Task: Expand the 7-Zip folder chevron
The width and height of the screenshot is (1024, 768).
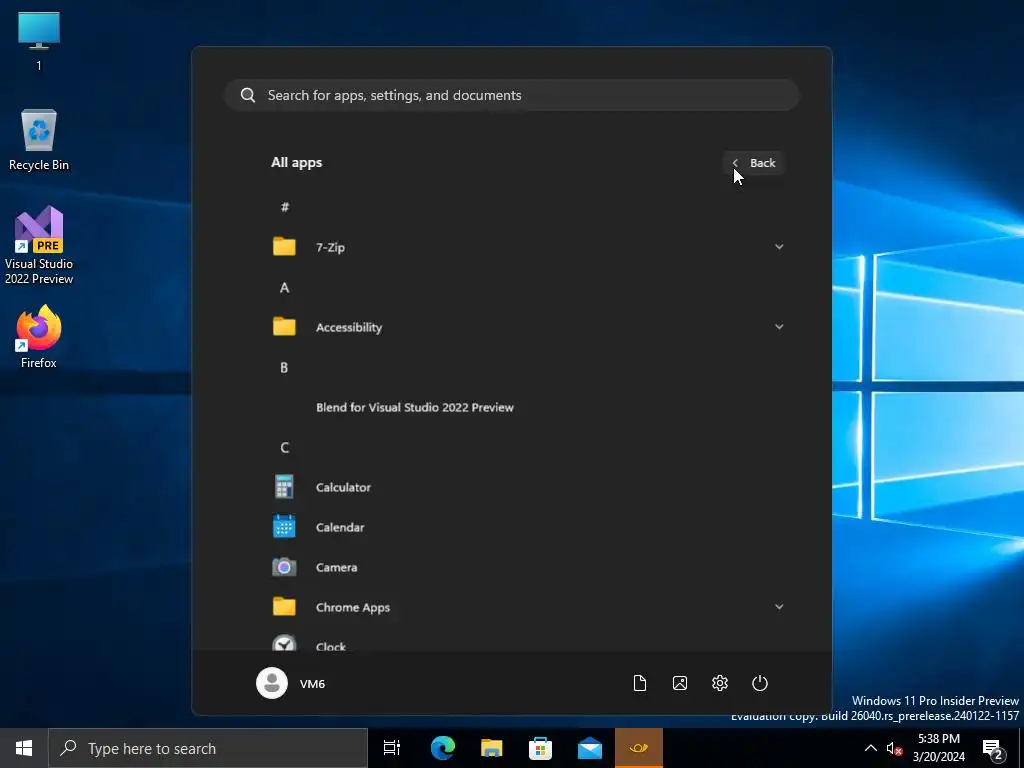Action: click(x=779, y=247)
